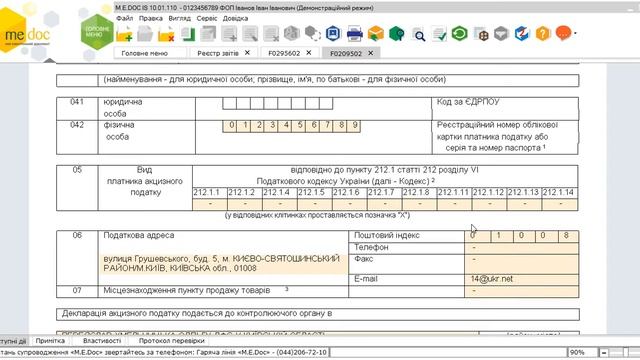
Task: Click the E-mail field with 14@ukr.net
Action: [522, 280]
